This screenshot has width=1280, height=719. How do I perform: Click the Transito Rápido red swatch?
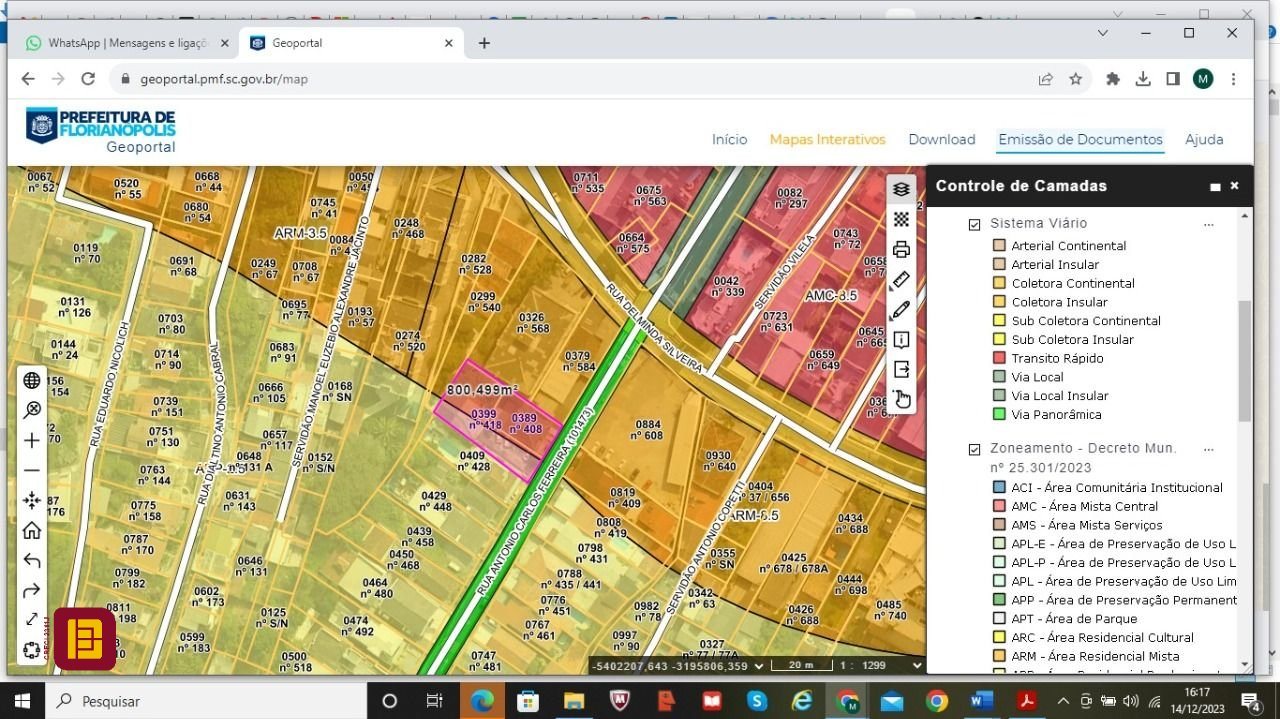coord(999,358)
